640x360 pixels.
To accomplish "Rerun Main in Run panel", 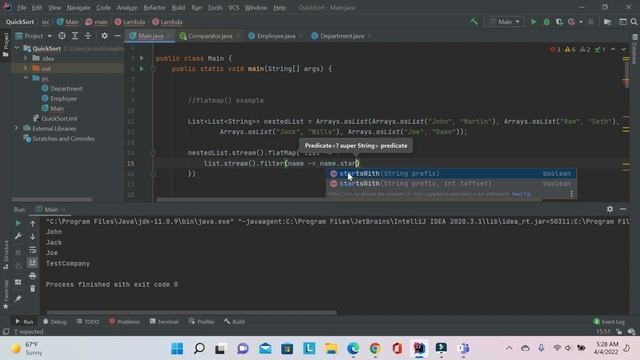I will tap(18, 223).
